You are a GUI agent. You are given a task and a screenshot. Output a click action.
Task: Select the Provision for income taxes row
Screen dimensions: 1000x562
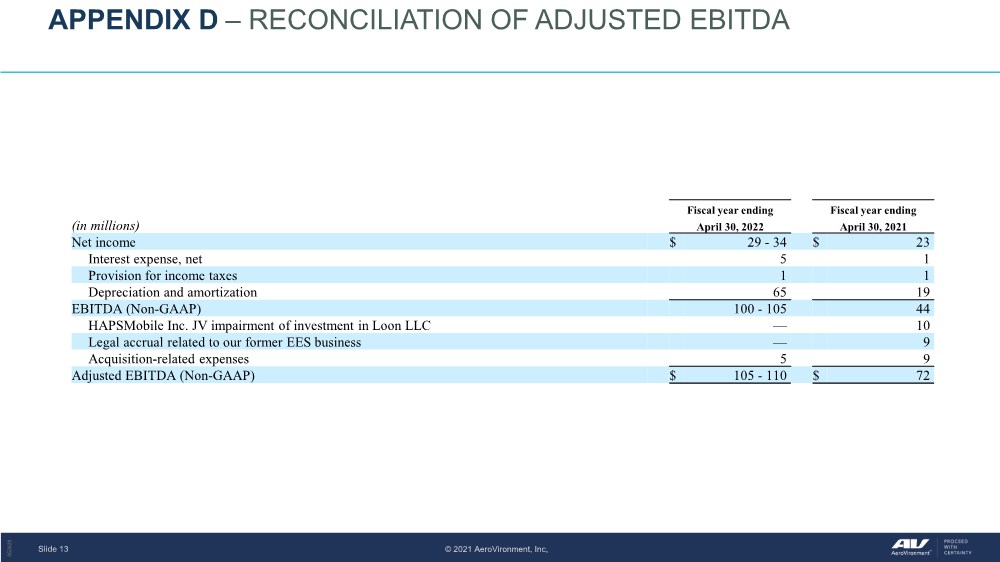point(503,276)
